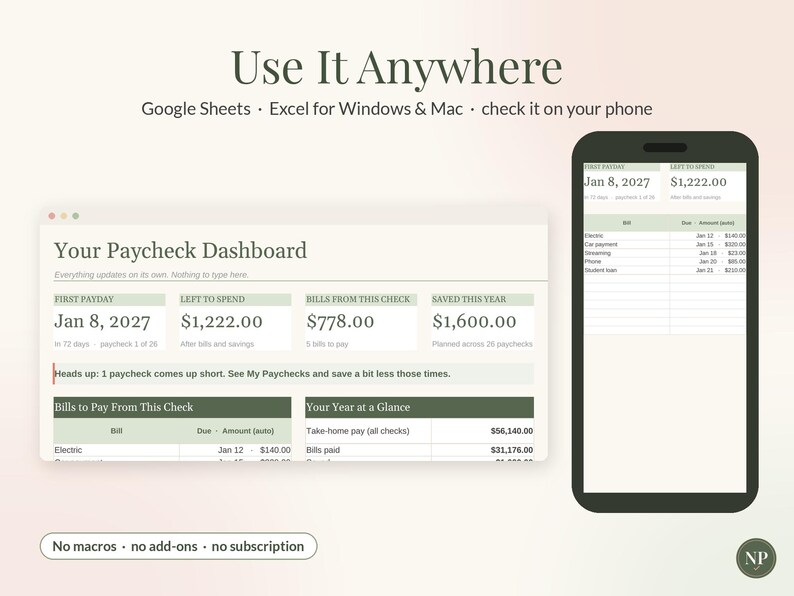
Task: Select the BILLS FROM THIS CHECK header
Action: [361, 299]
